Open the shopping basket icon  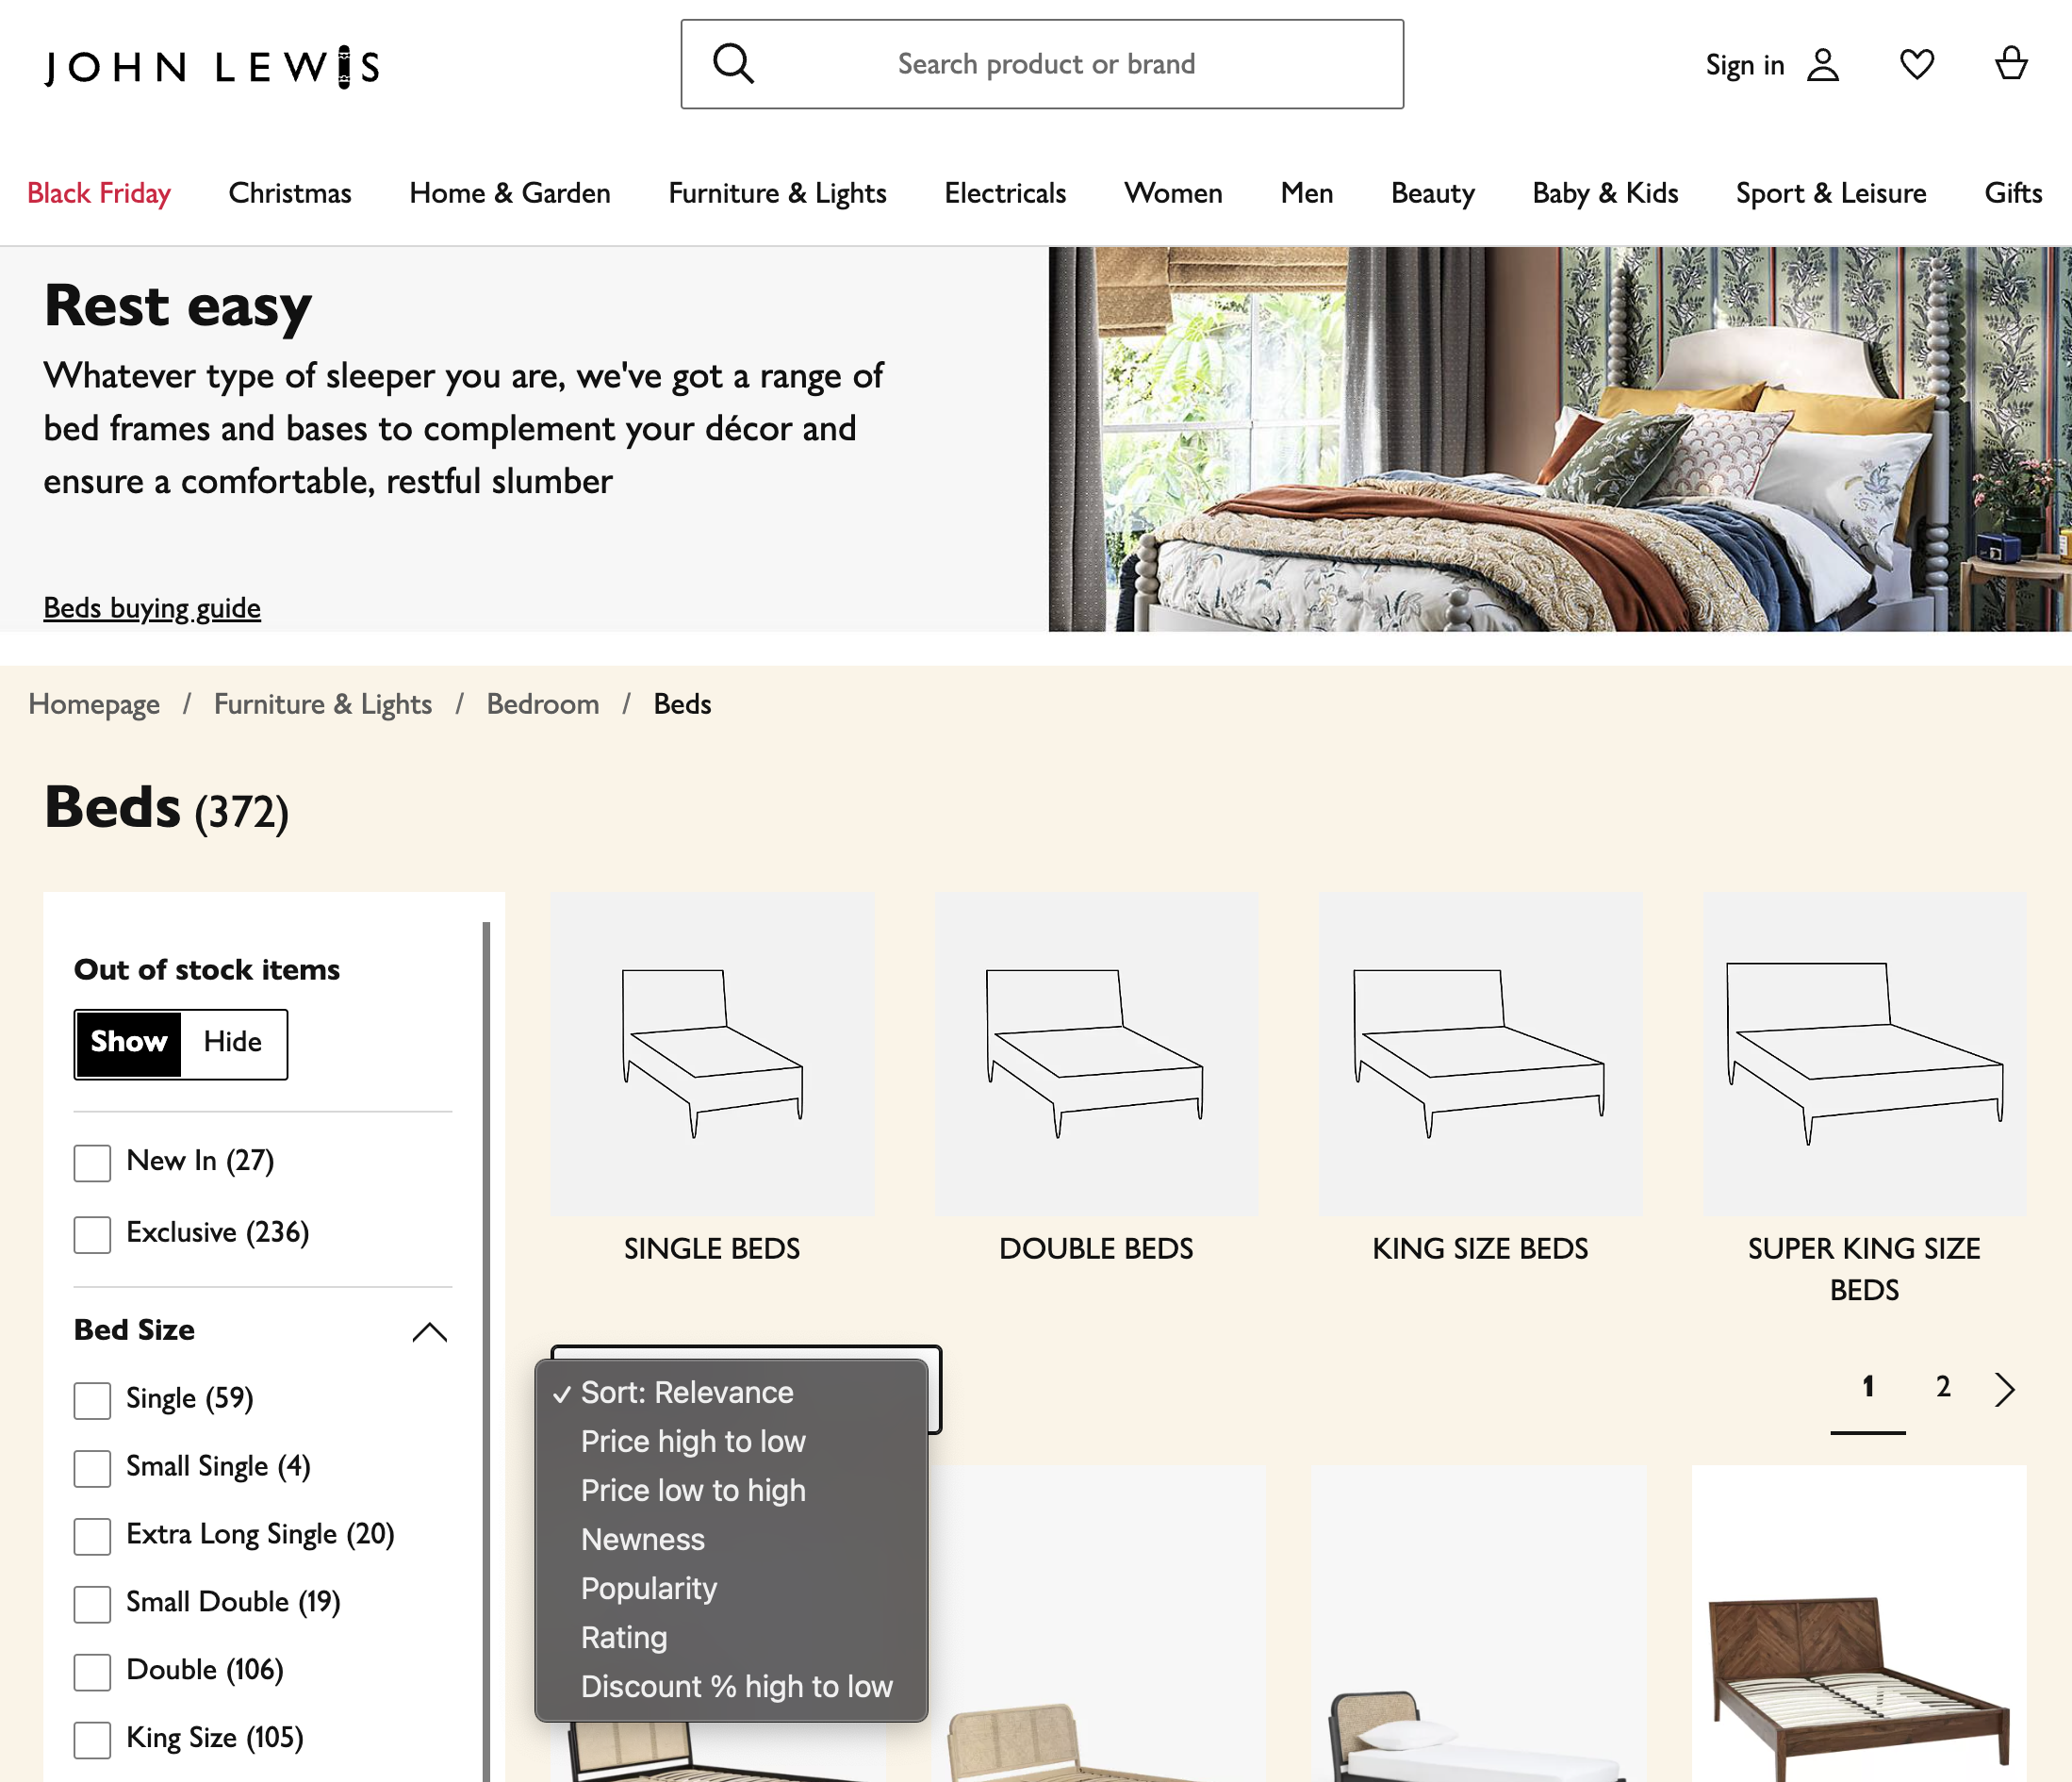[x=2009, y=65]
